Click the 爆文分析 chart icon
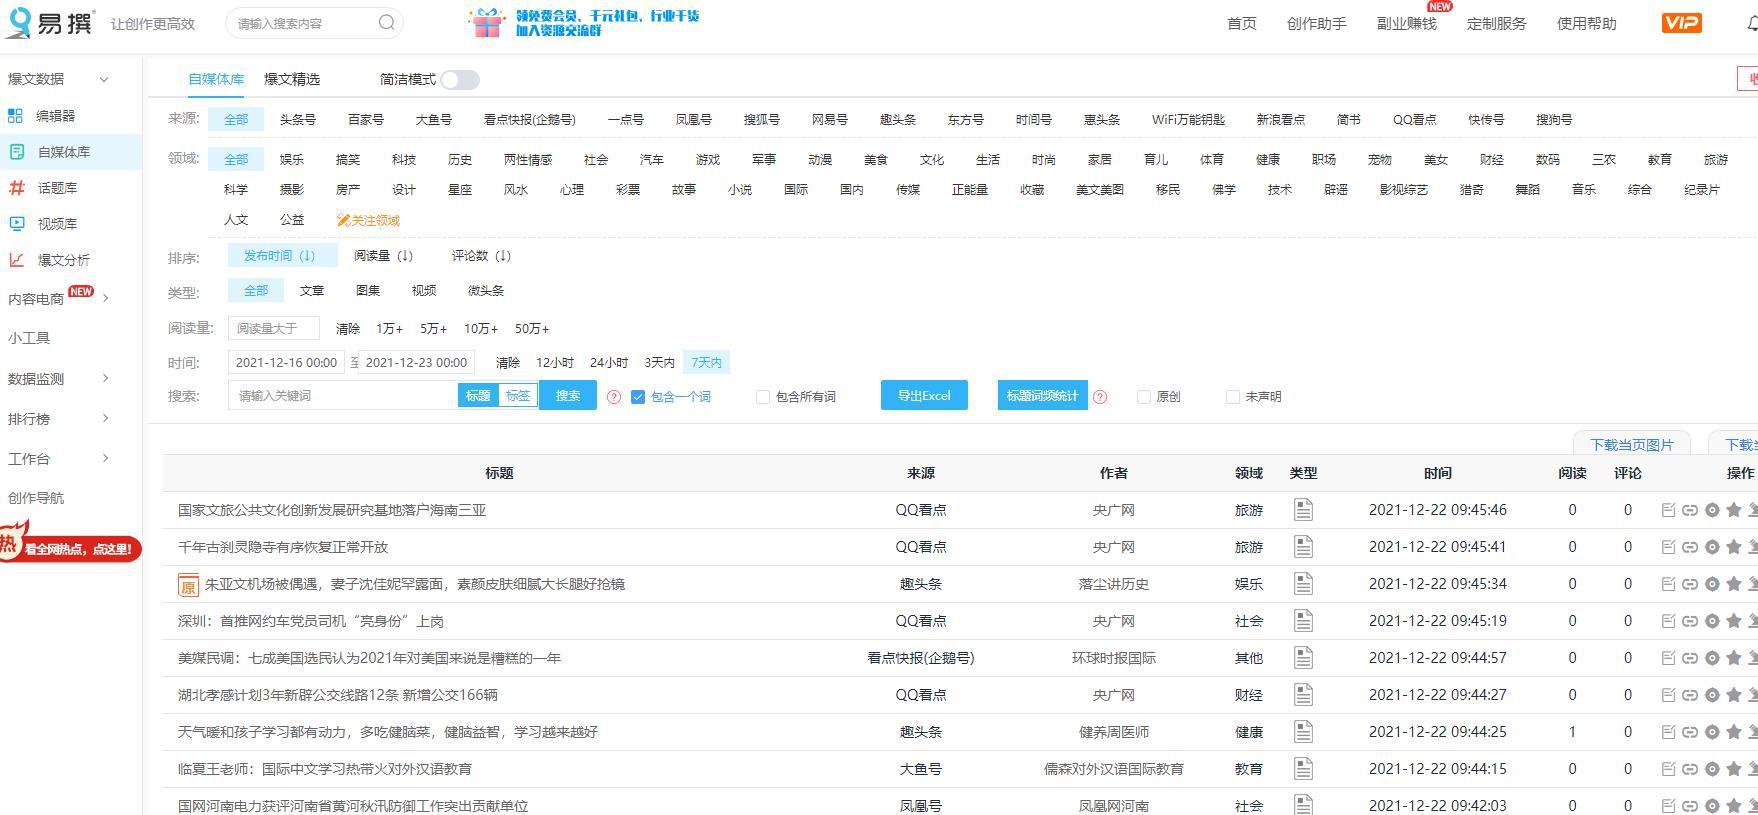 tap(16, 260)
